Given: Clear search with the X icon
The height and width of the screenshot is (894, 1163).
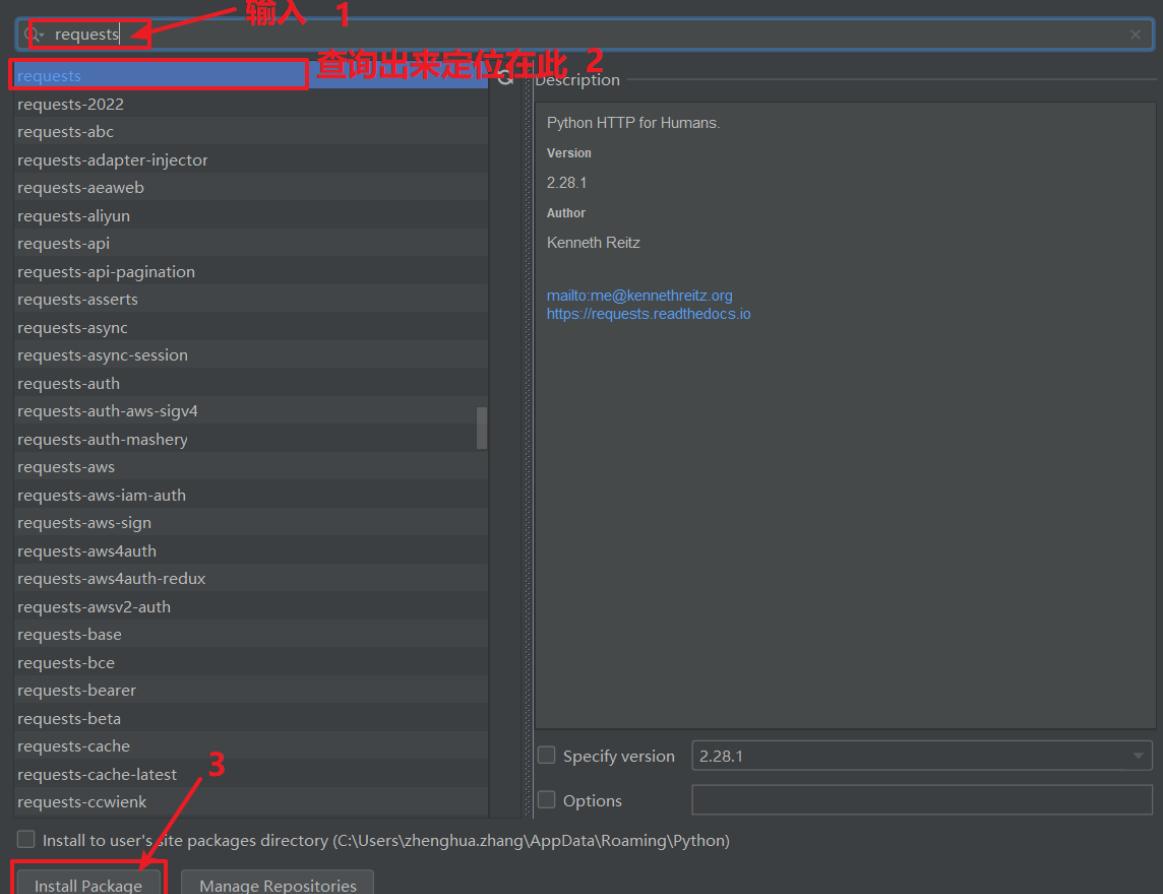Looking at the screenshot, I should point(1134,35).
